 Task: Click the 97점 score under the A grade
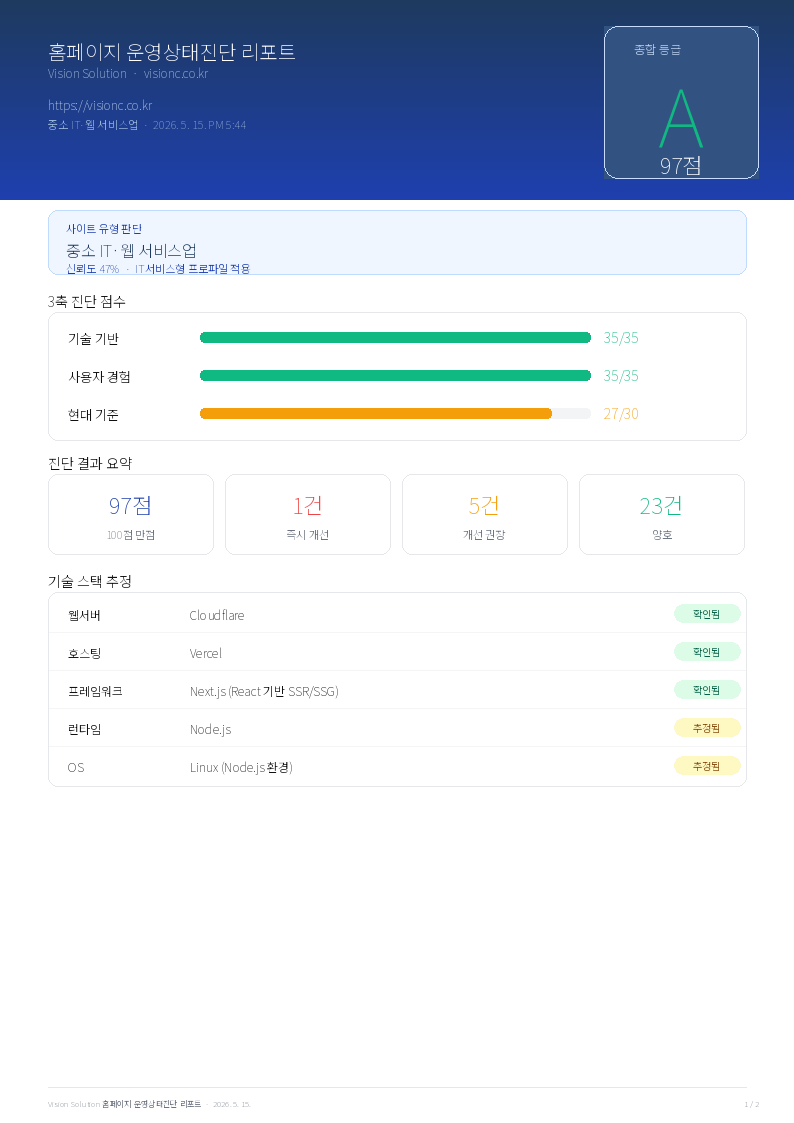681,165
